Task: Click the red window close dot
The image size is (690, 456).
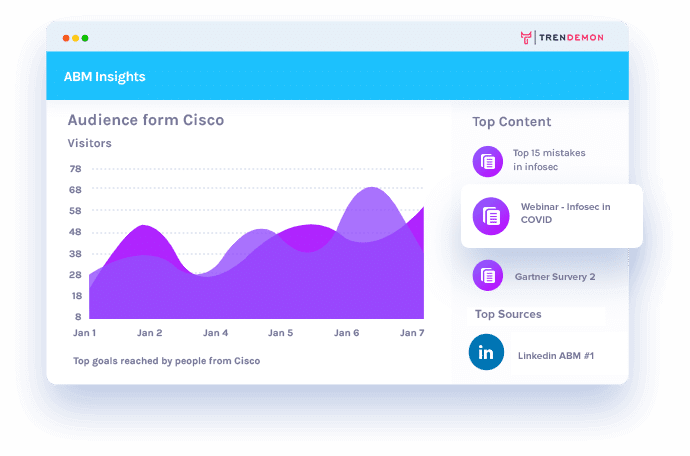Action: click(66, 38)
